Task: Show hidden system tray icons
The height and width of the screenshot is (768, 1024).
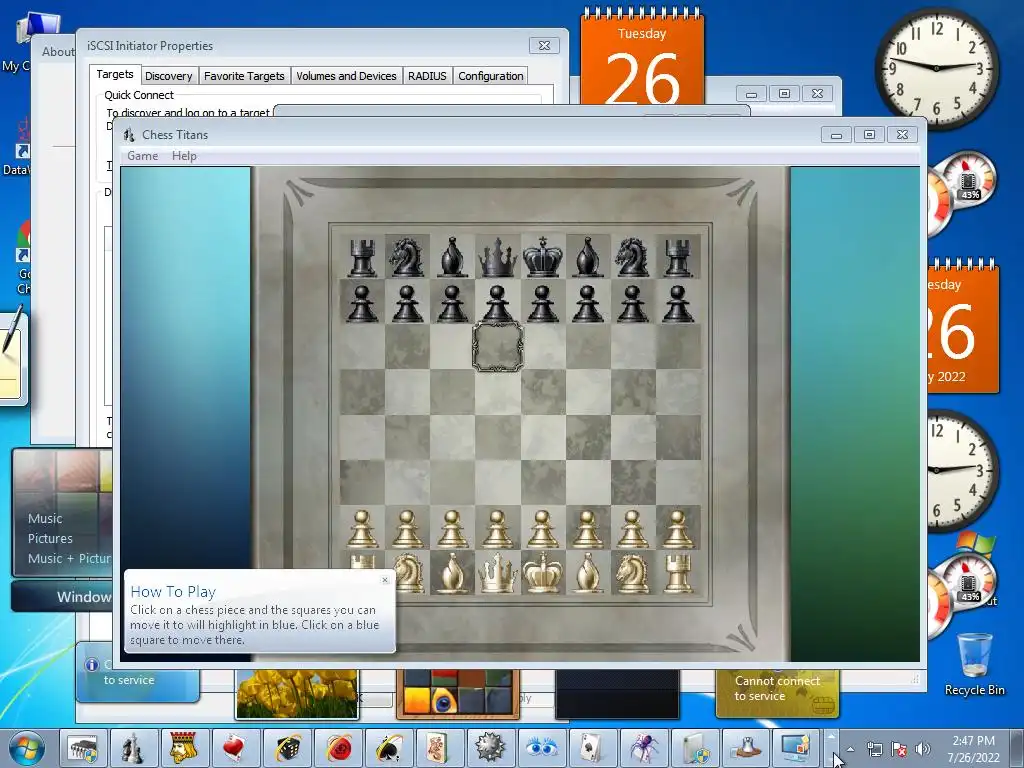Action: tap(850, 749)
